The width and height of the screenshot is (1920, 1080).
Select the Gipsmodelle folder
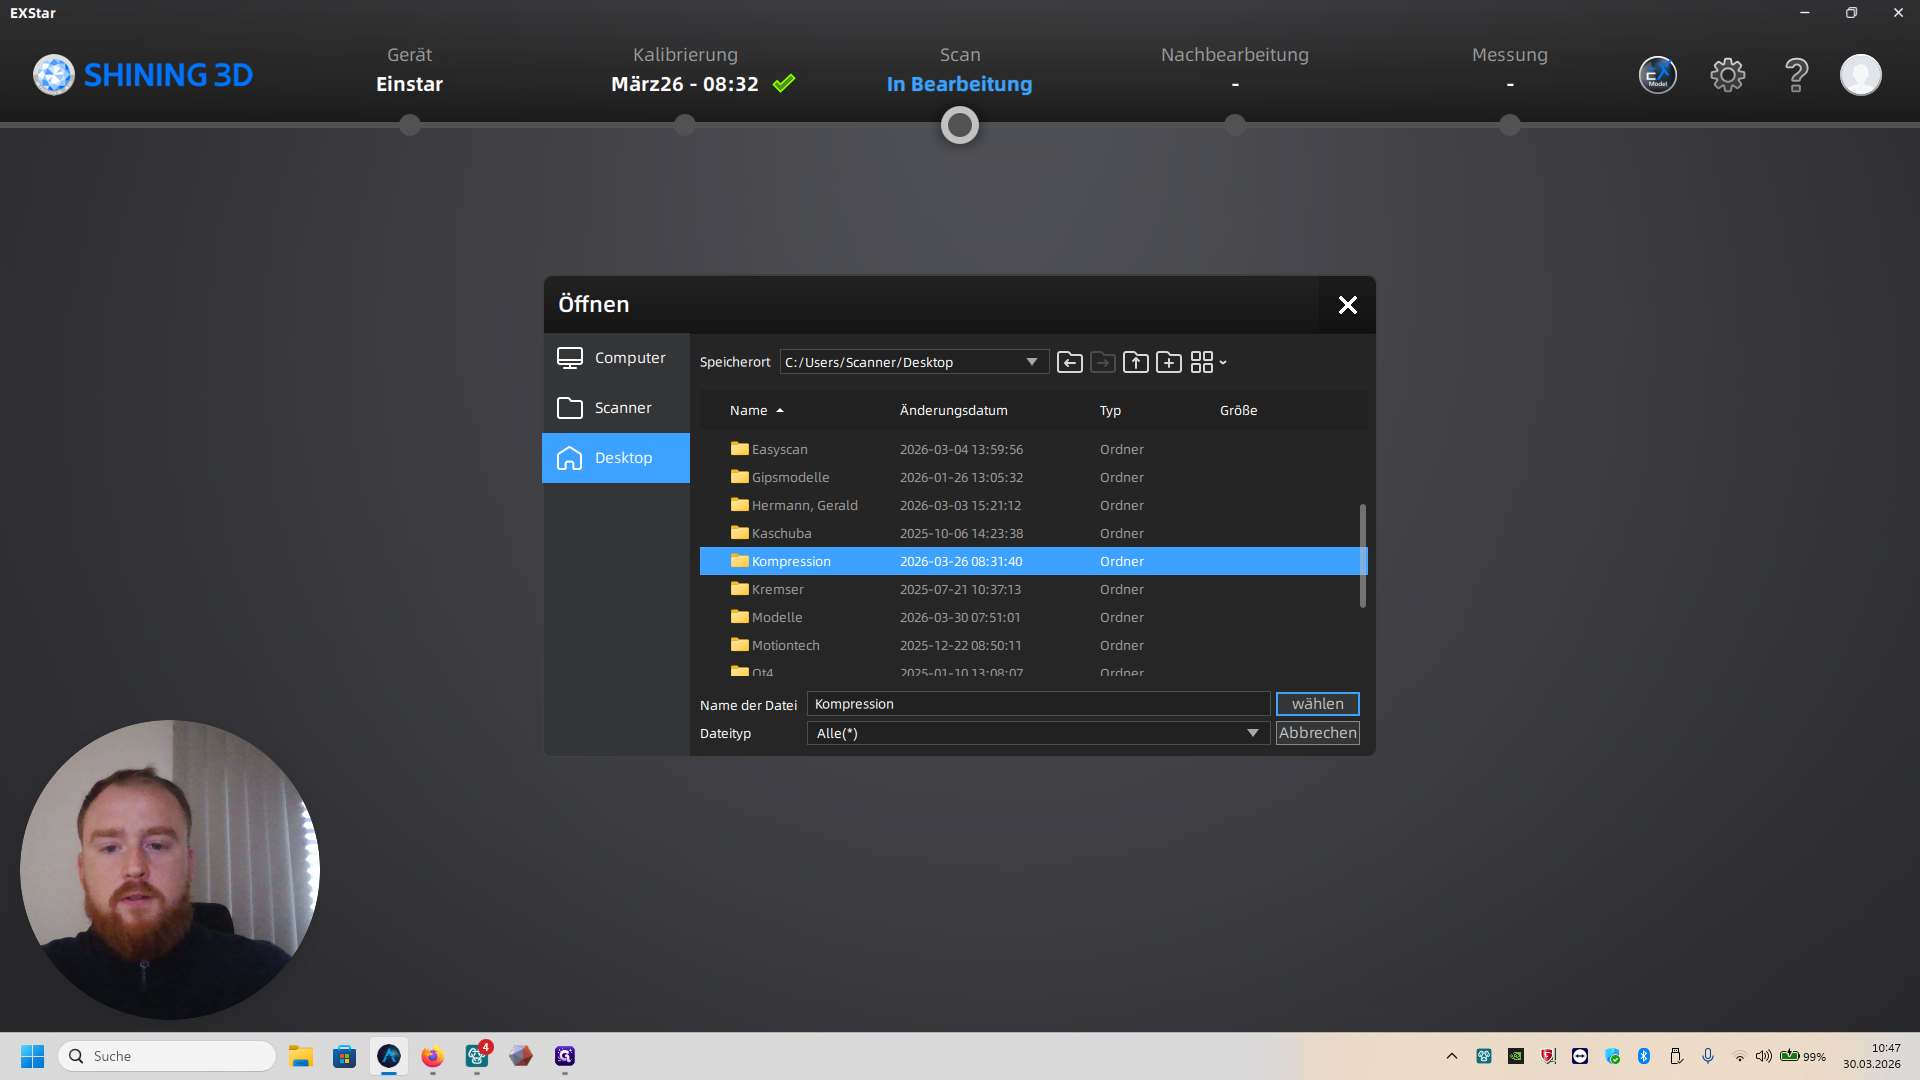[790, 478]
